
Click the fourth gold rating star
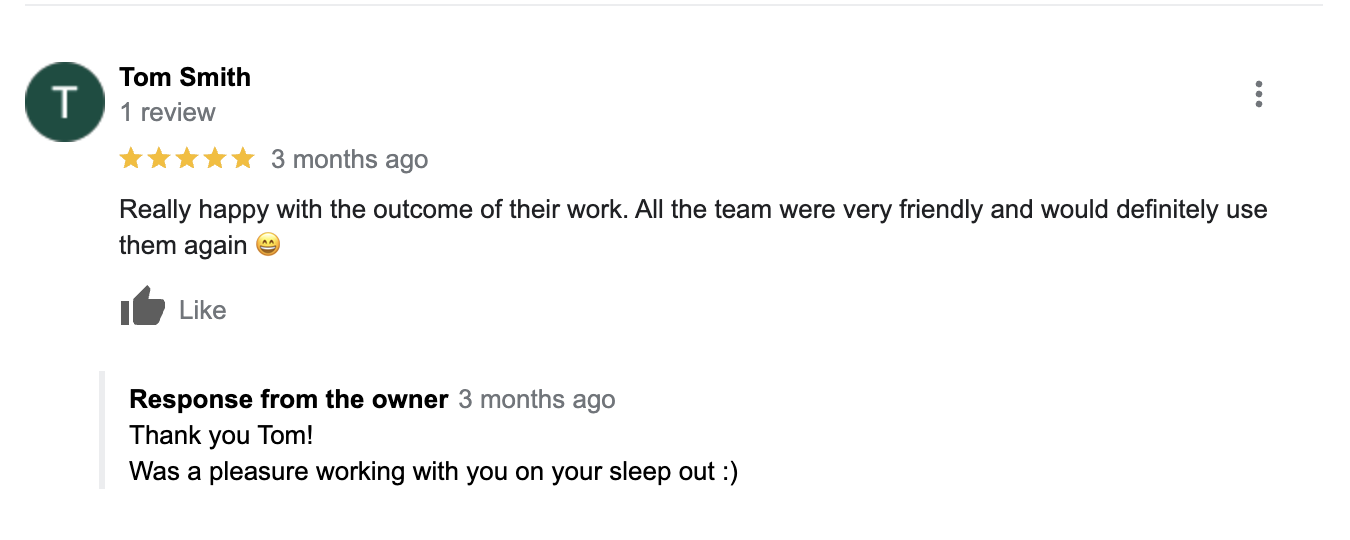pos(215,158)
